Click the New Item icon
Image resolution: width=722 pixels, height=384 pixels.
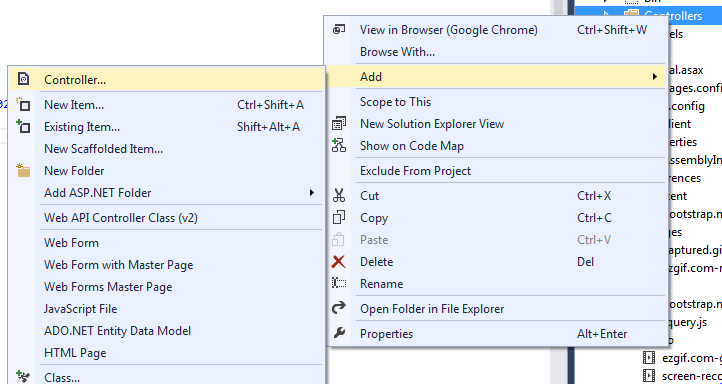(x=23, y=105)
